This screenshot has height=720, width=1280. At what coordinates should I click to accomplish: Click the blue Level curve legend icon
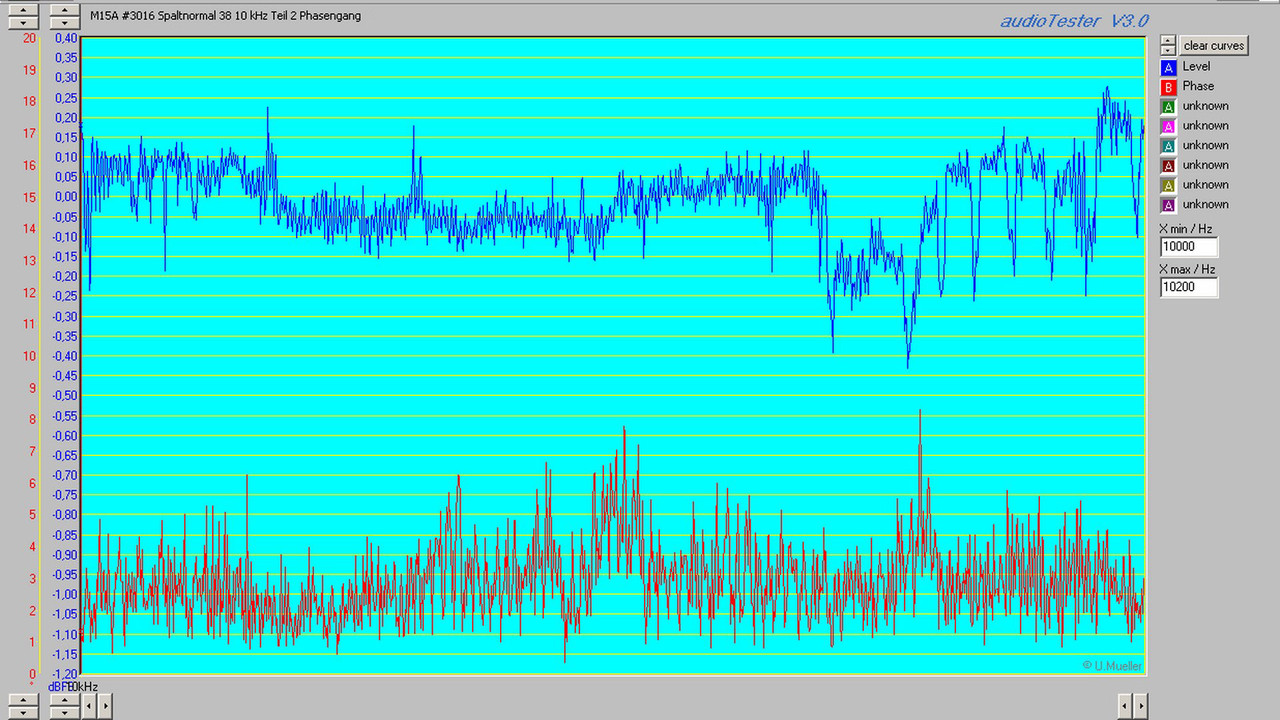click(x=1167, y=66)
